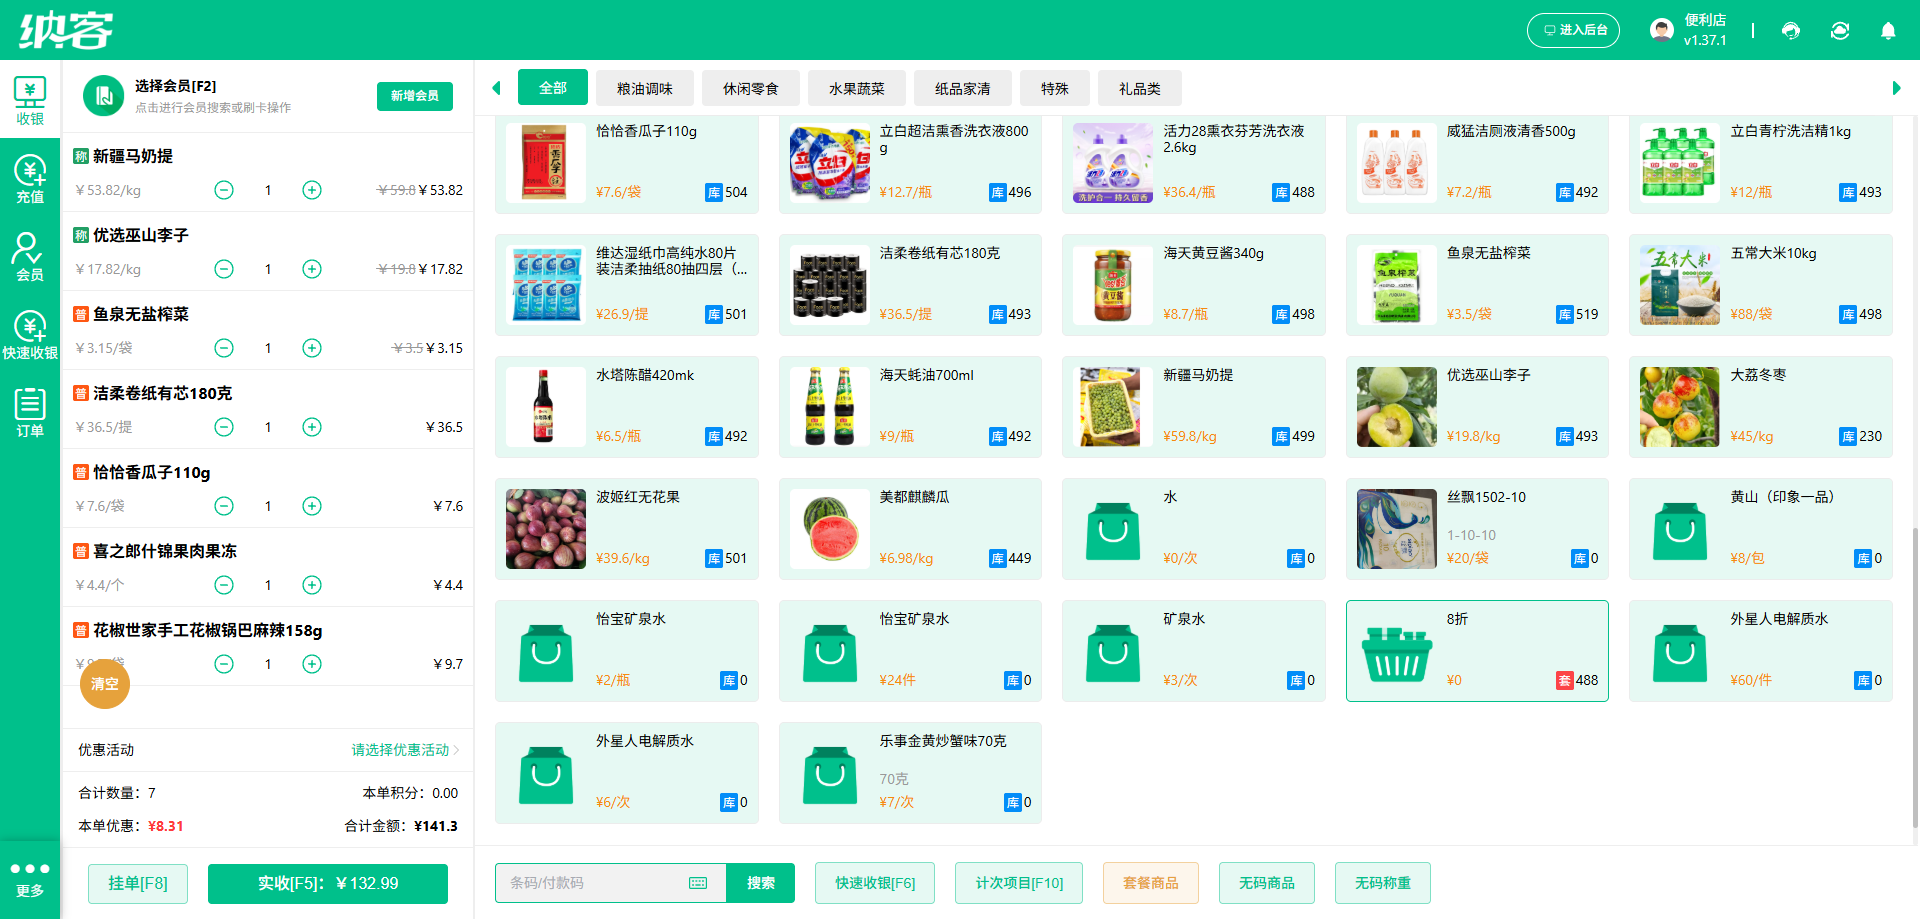The height and width of the screenshot is (919, 1920).
Task: Click the keyboard icon in barcode field
Action: [x=698, y=883]
